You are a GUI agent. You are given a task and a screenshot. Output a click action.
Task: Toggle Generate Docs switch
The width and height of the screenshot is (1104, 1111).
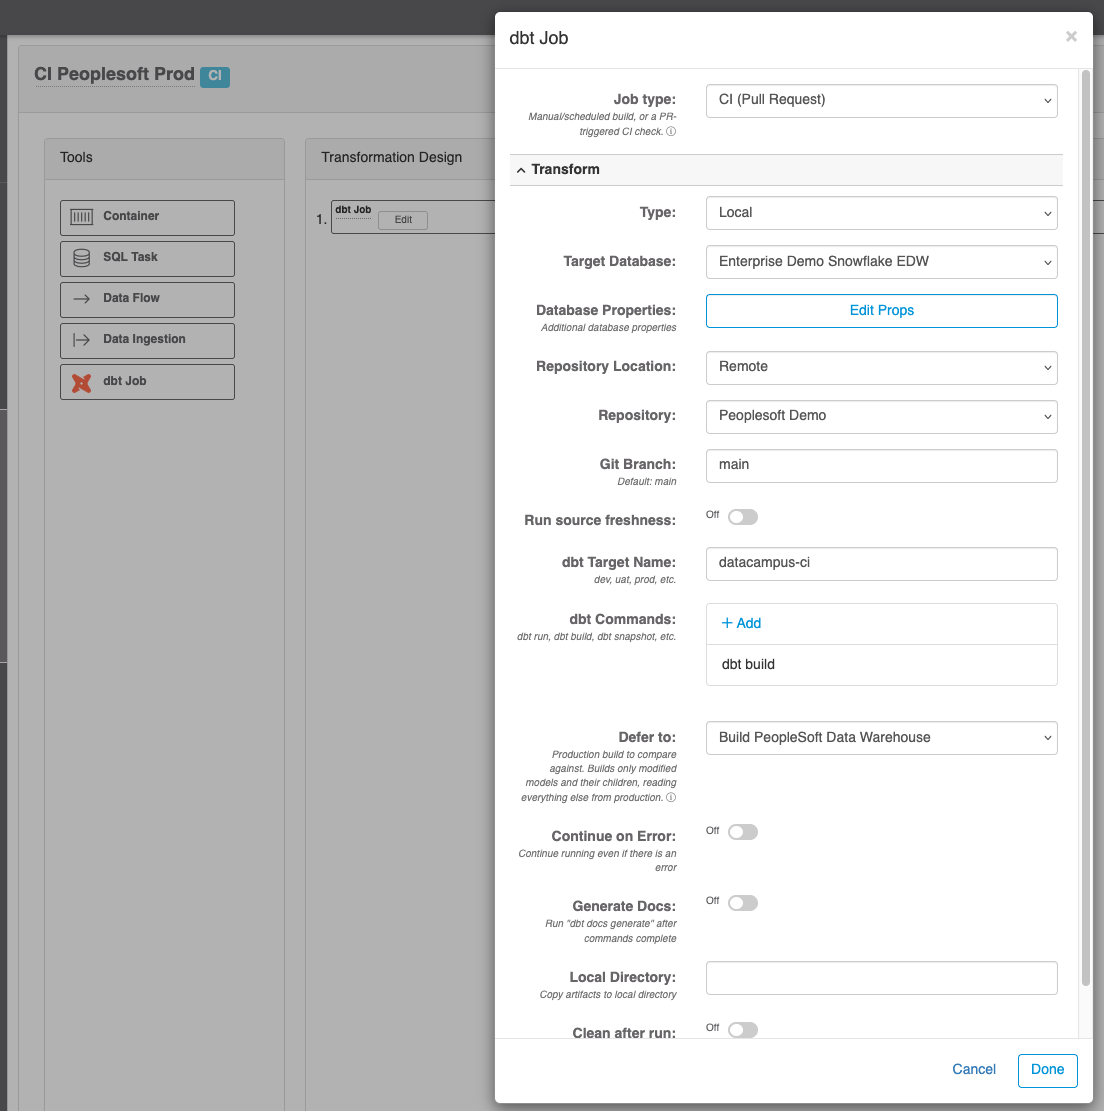(743, 903)
